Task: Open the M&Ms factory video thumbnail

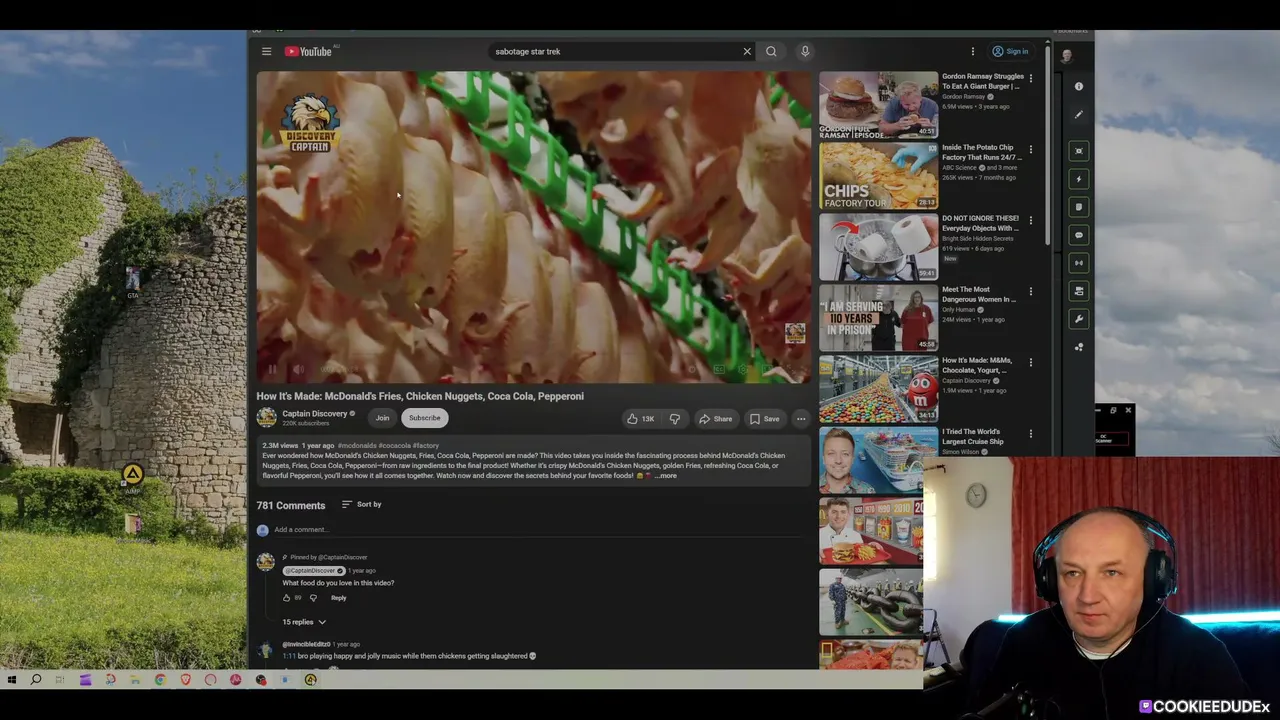Action: 879,388
